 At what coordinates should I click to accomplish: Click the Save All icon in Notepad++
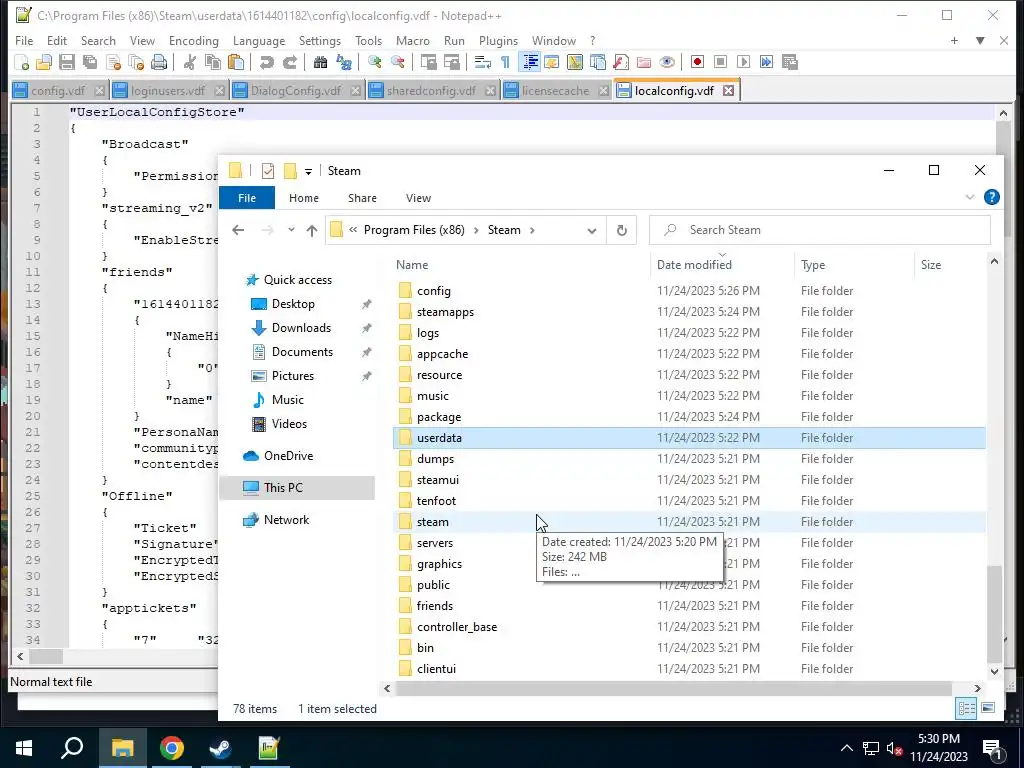(x=90, y=62)
